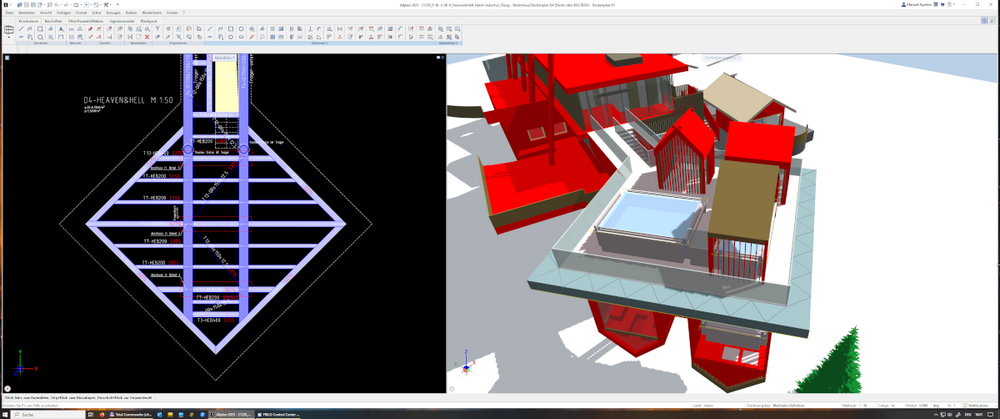Click the Manuel Aguirre user account button
Viewport: 1000px width, 419px height.
point(915,5)
